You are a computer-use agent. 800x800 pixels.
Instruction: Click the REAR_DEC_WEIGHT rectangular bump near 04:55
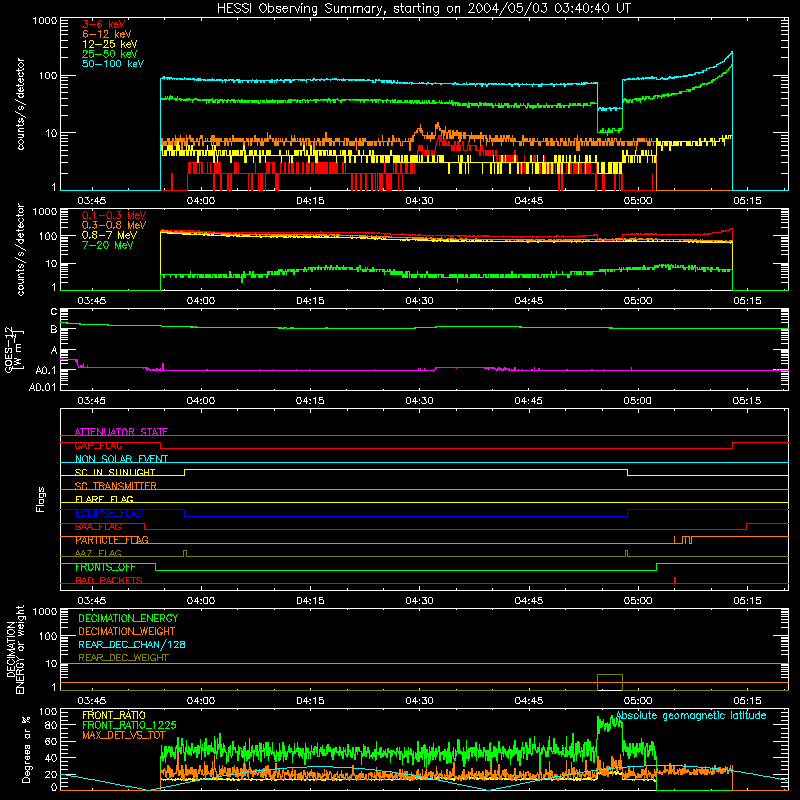pyautogui.click(x=610, y=682)
